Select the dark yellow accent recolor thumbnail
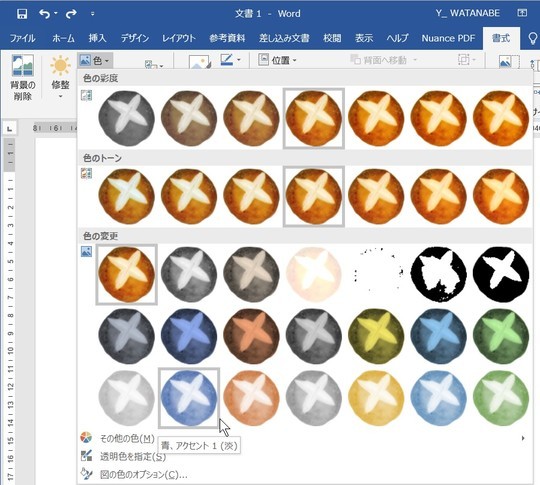Viewport: 540px width, 485px height. point(376,336)
